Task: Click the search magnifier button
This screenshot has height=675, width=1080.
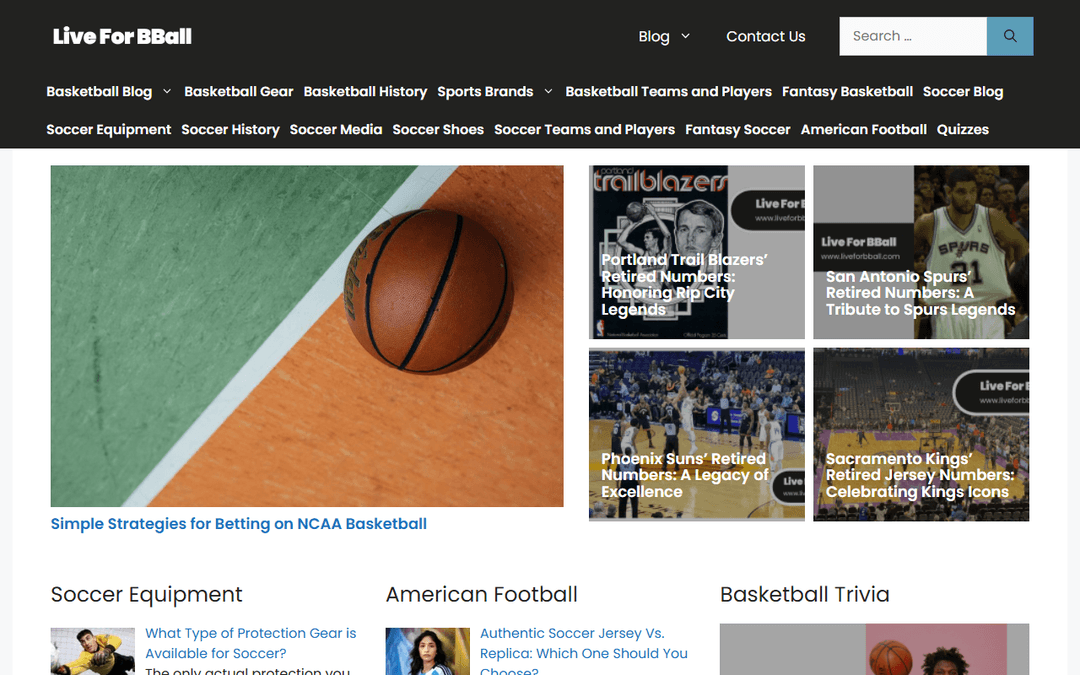Action: click(1010, 36)
